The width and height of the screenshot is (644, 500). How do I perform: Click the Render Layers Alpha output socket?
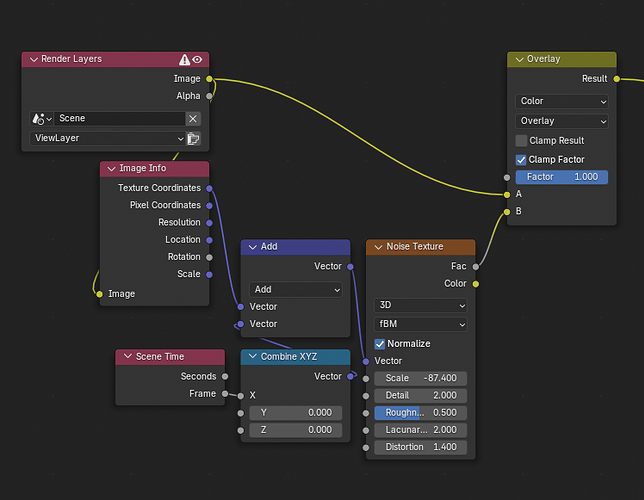(209, 96)
